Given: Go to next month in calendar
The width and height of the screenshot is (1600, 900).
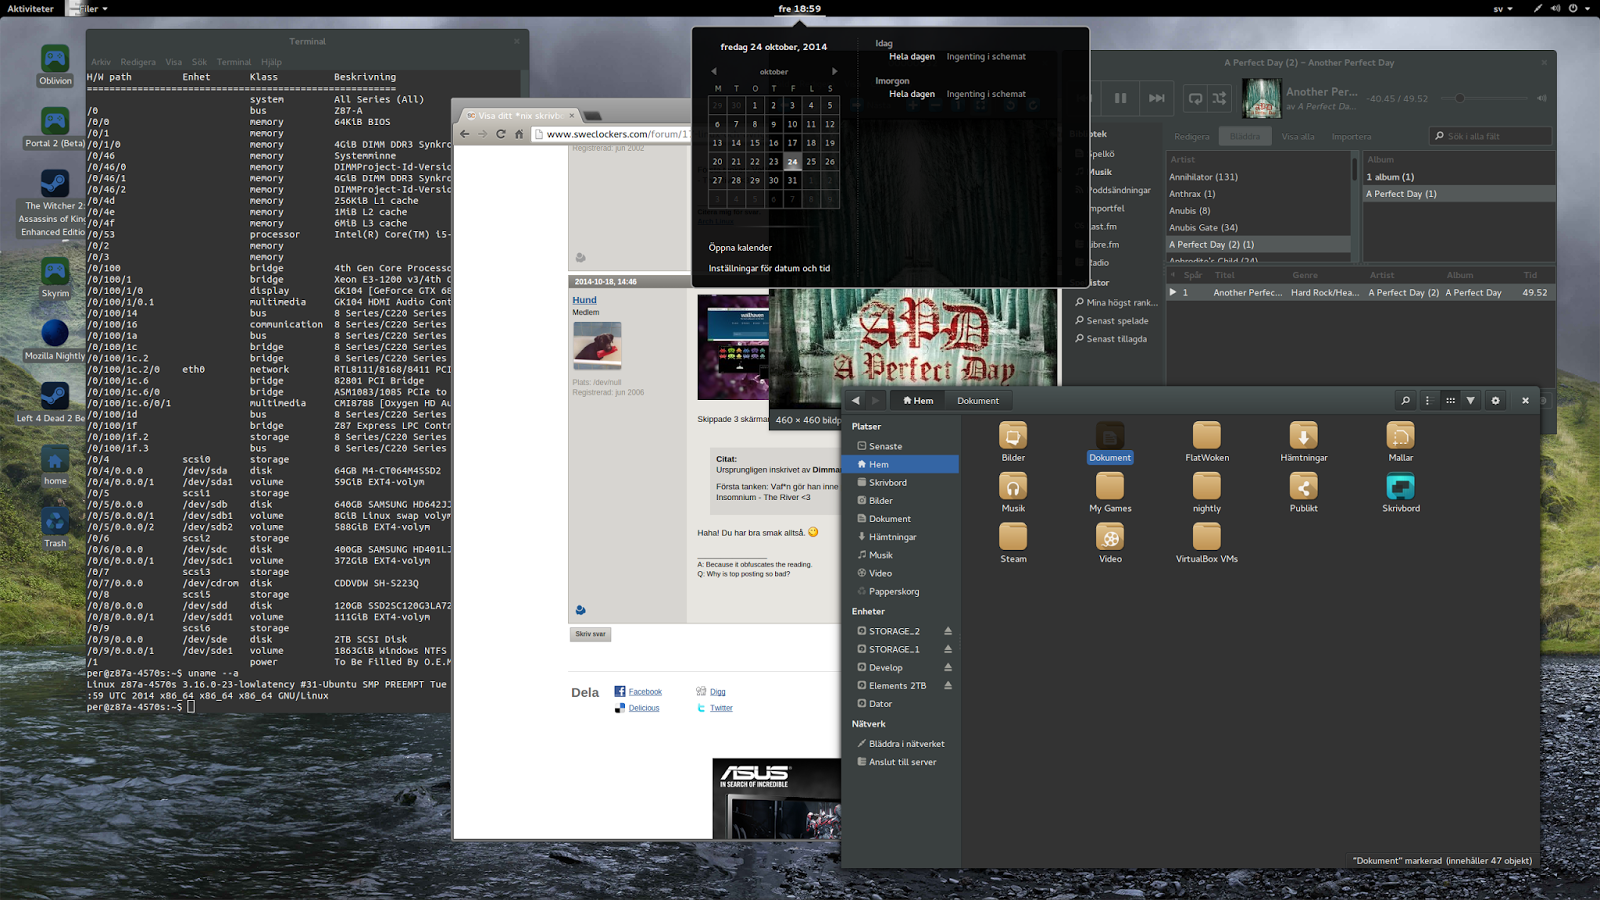Looking at the screenshot, I should pyautogui.click(x=834, y=72).
